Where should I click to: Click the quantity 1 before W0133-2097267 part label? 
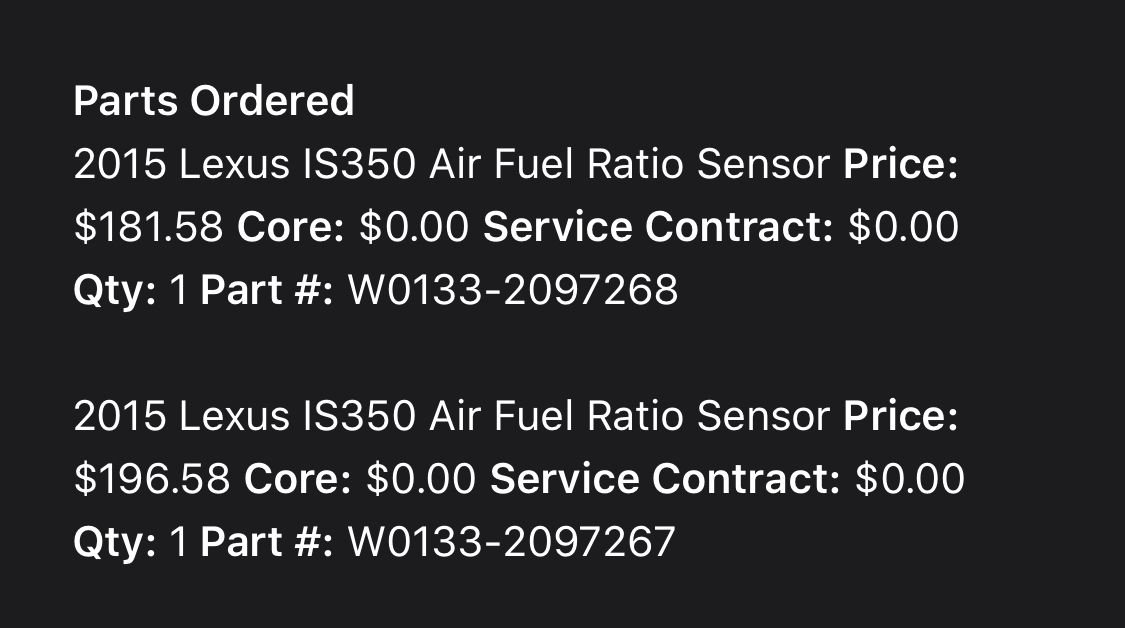click(180, 543)
